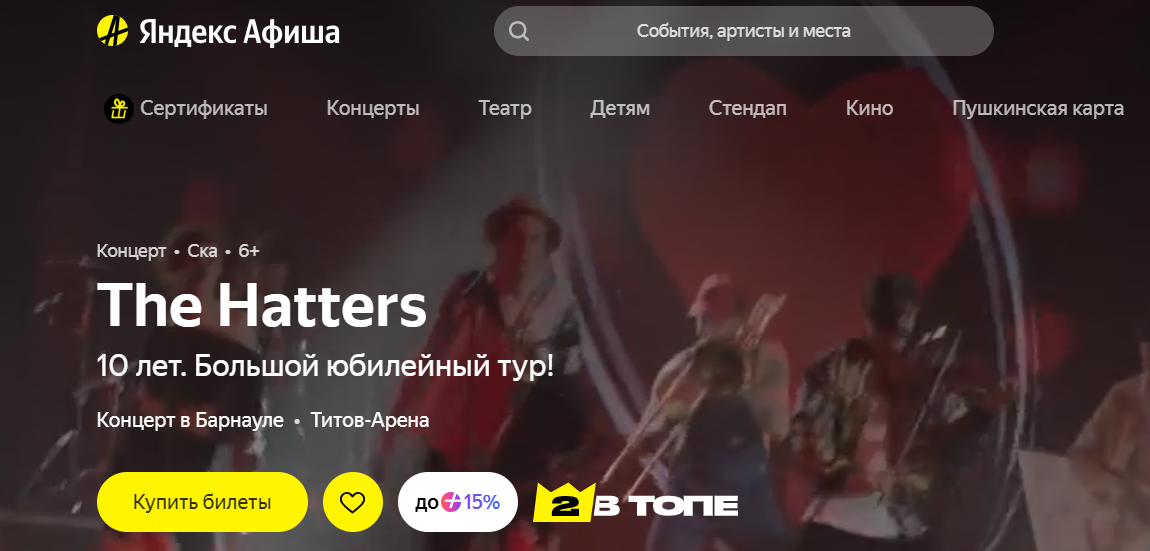
Task: Click the Титов-Арена venue link
Action: (x=370, y=421)
